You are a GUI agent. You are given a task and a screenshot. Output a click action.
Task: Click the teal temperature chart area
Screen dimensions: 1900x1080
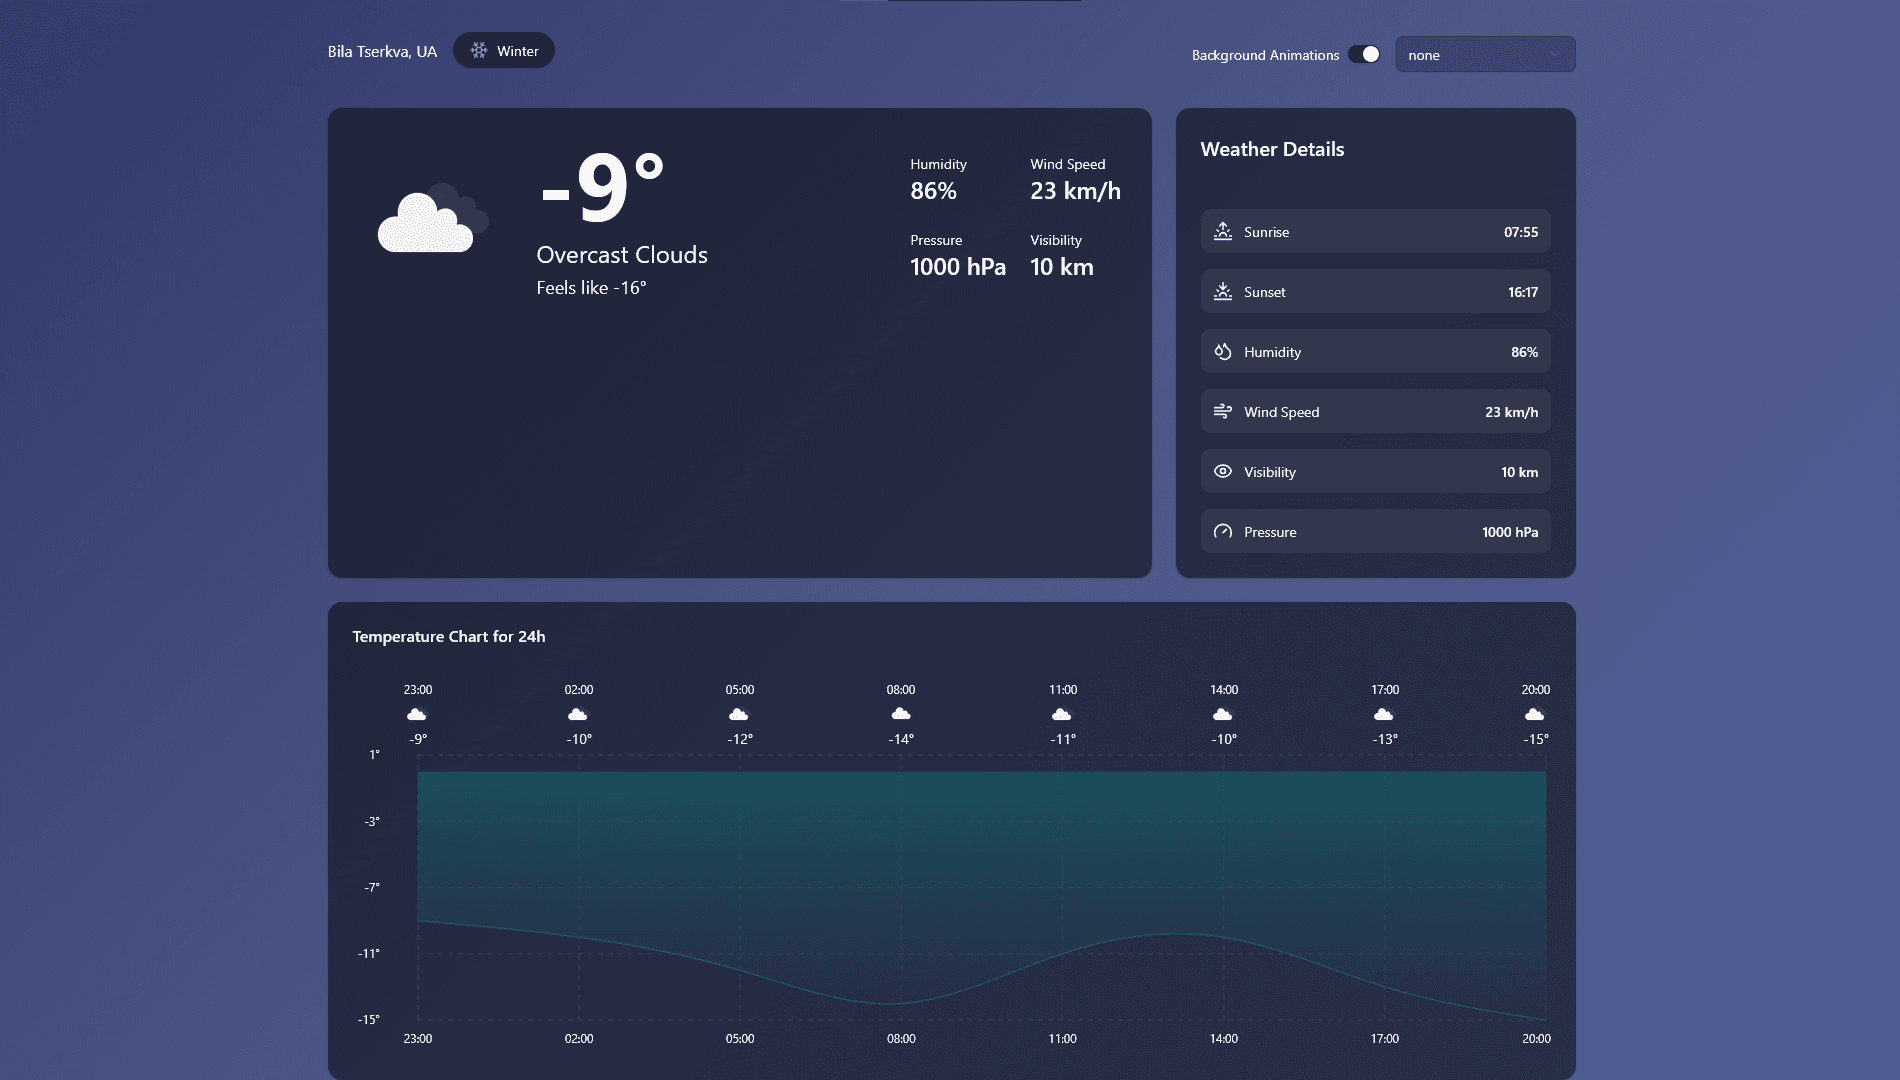(x=980, y=850)
